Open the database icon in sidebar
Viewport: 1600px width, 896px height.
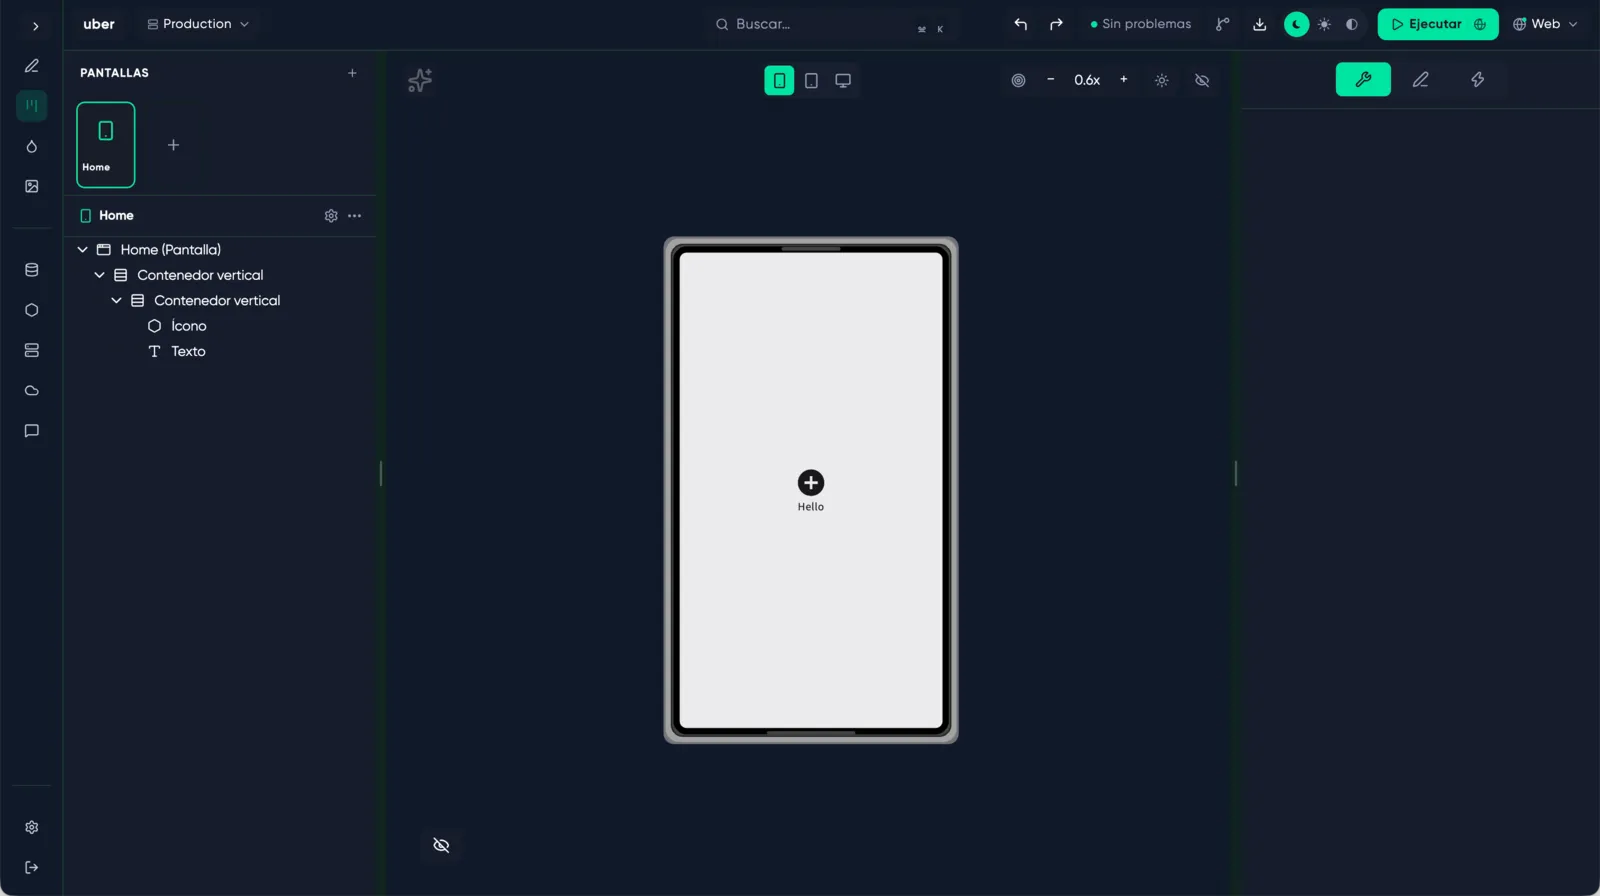point(32,270)
